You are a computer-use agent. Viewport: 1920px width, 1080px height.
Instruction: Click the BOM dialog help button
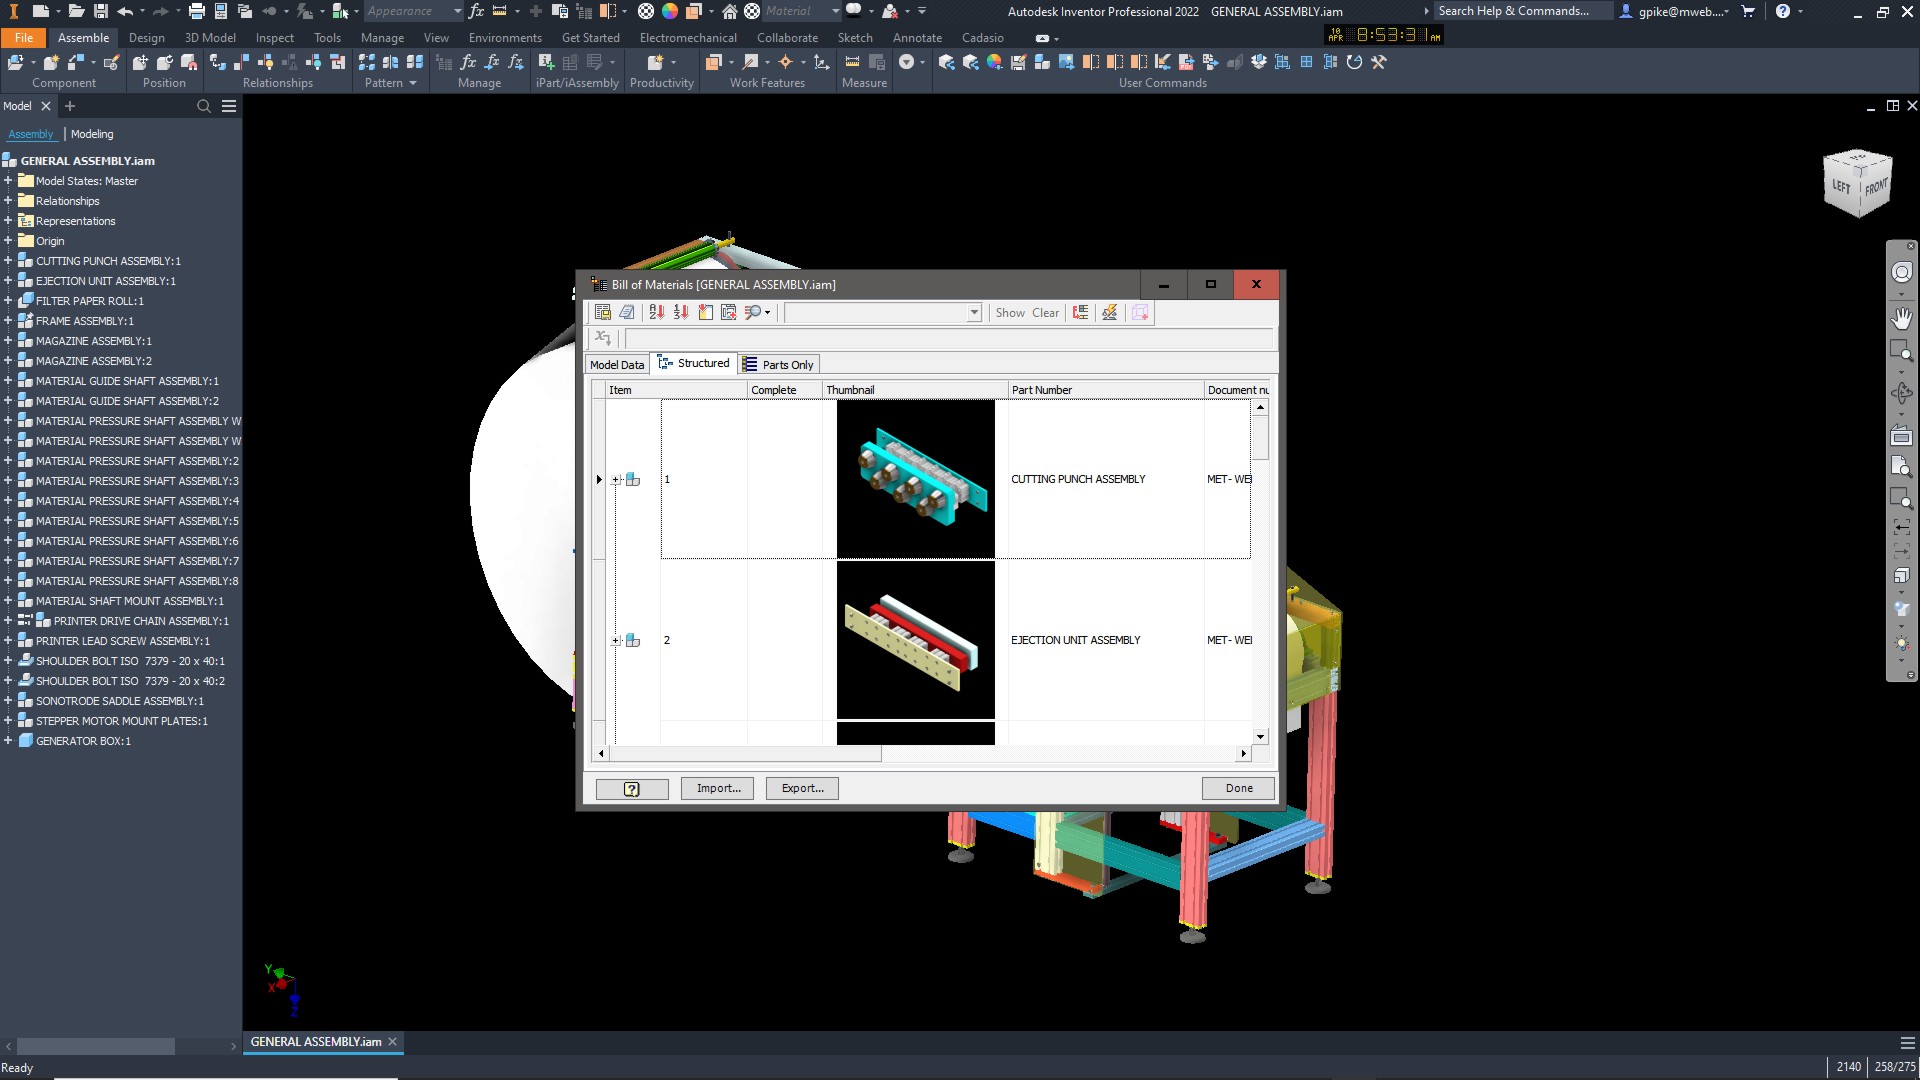(632, 789)
